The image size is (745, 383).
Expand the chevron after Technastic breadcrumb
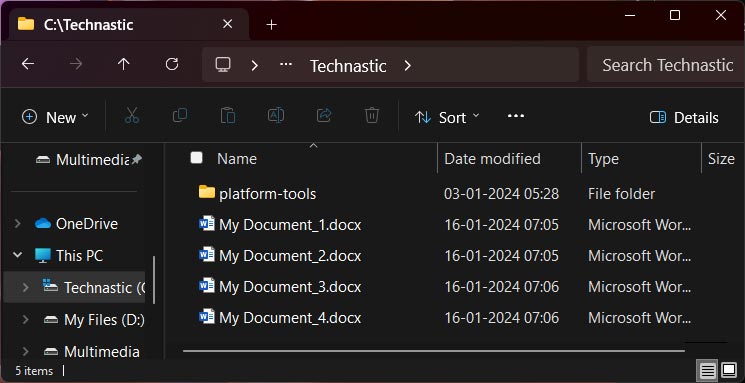pos(408,65)
